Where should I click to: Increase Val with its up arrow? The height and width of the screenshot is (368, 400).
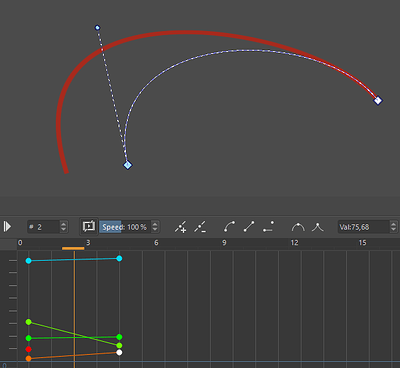click(x=393, y=224)
